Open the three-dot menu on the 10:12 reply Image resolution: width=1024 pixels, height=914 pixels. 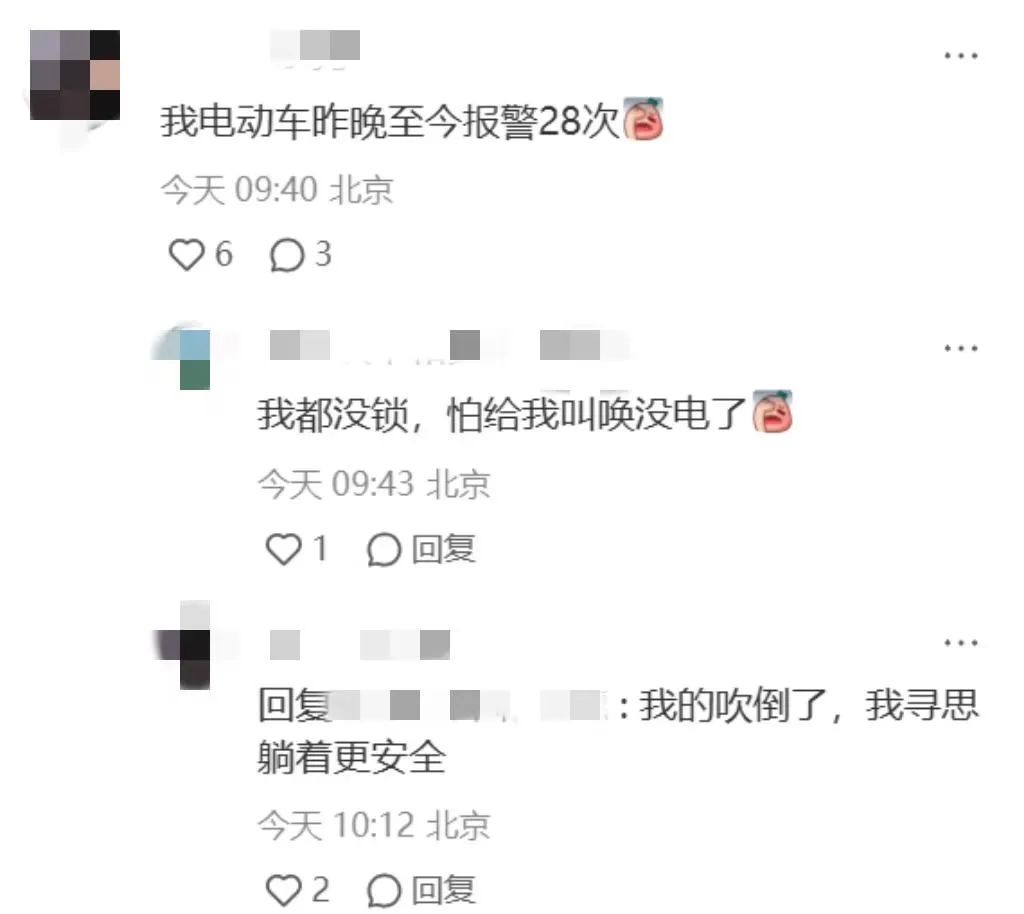click(x=961, y=643)
